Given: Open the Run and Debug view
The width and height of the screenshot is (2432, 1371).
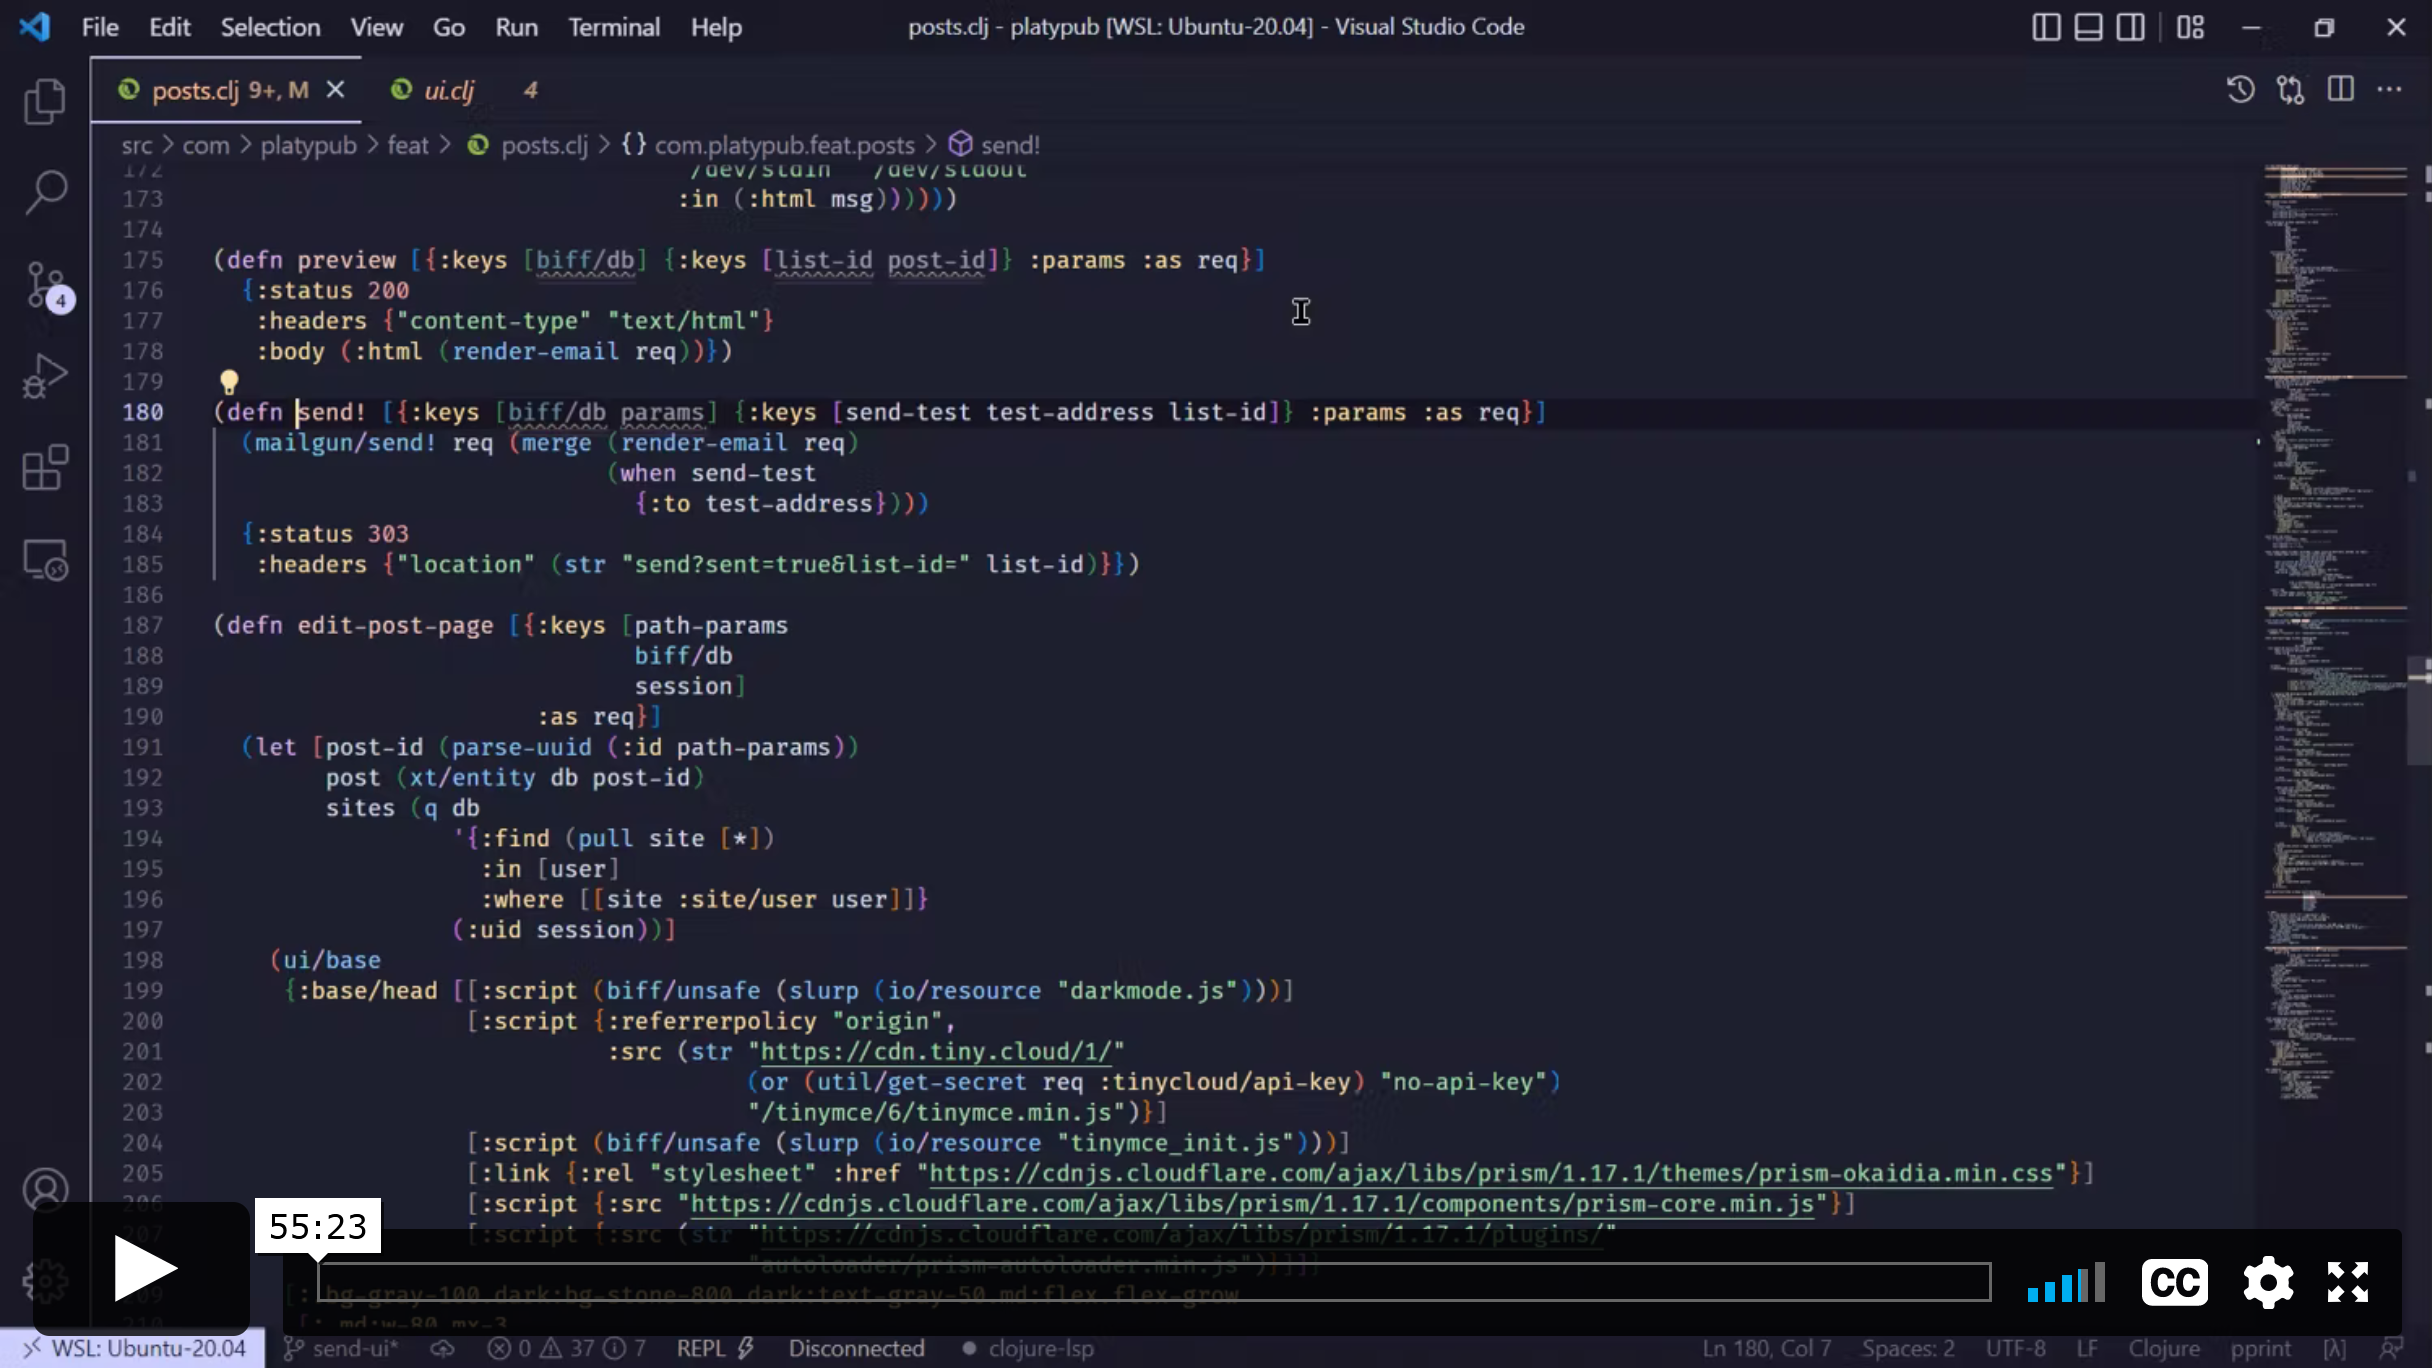Looking at the screenshot, I should click(45, 376).
